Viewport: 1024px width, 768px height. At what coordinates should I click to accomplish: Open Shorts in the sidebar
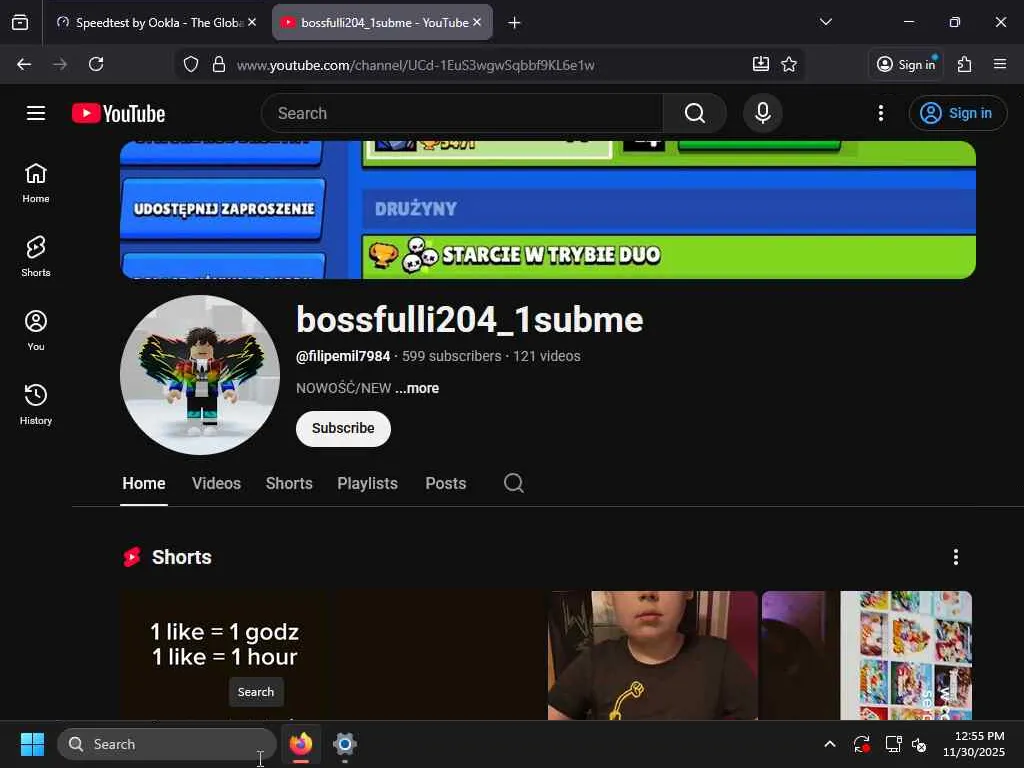[36, 257]
